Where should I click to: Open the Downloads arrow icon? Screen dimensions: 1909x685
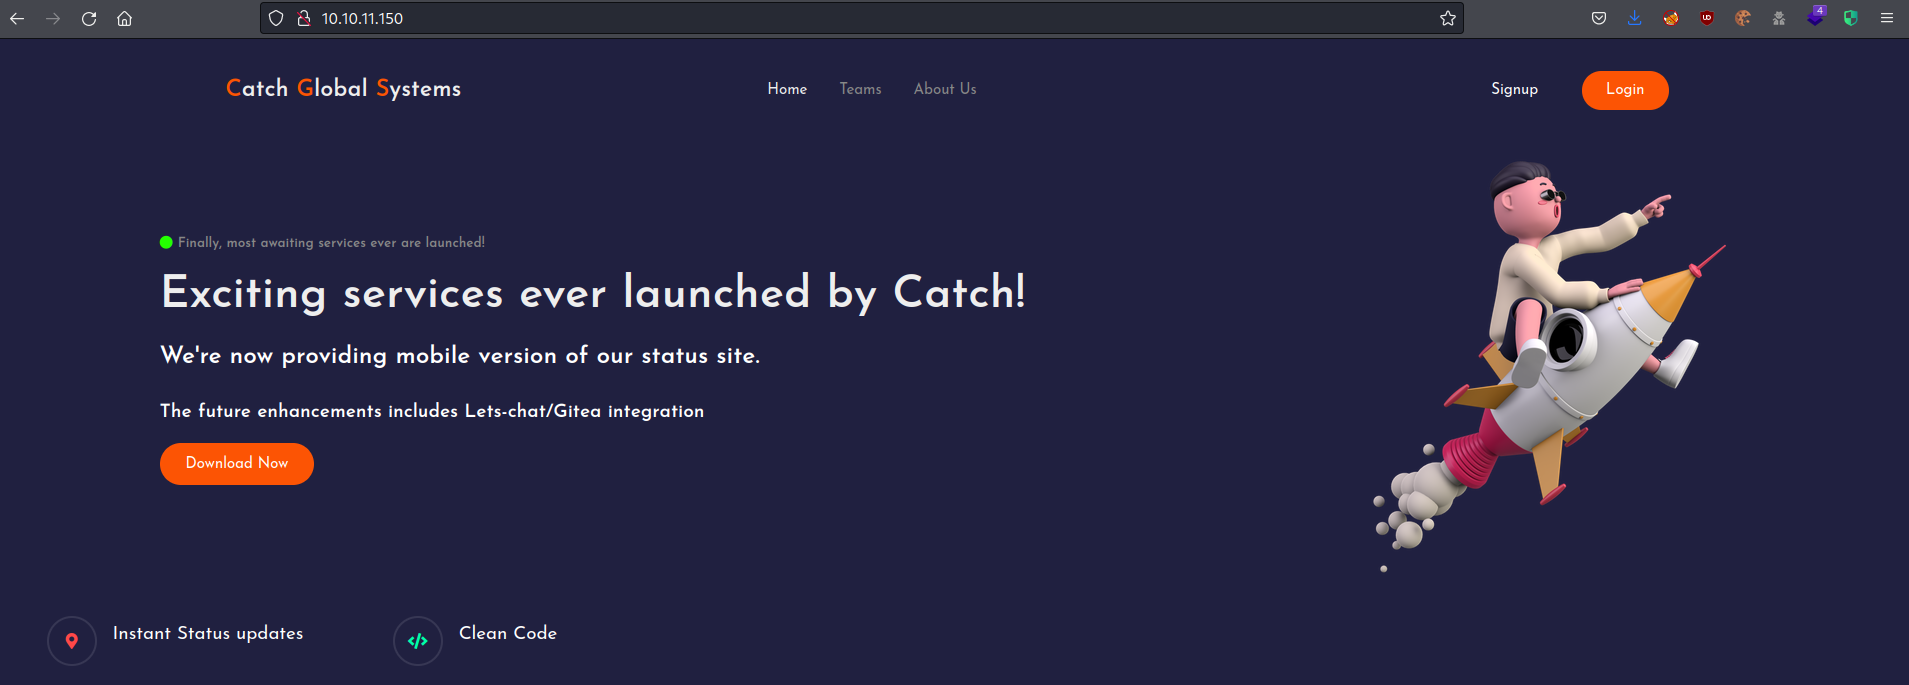[x=1635, y=18]
